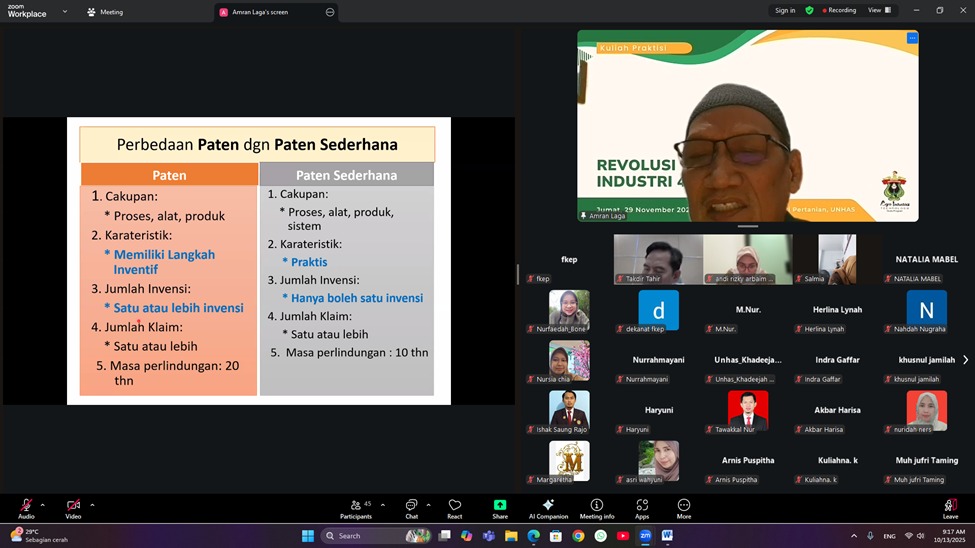Open React emoji reactions
975x548 pixels.
pyautogui.click(x=454, y=508)
